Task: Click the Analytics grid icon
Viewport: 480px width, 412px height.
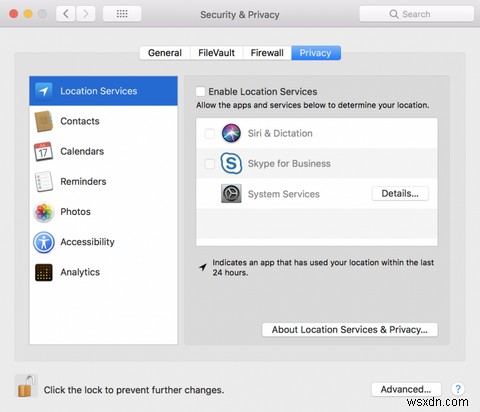Action: pyautogui.click(x=44, y=272)
